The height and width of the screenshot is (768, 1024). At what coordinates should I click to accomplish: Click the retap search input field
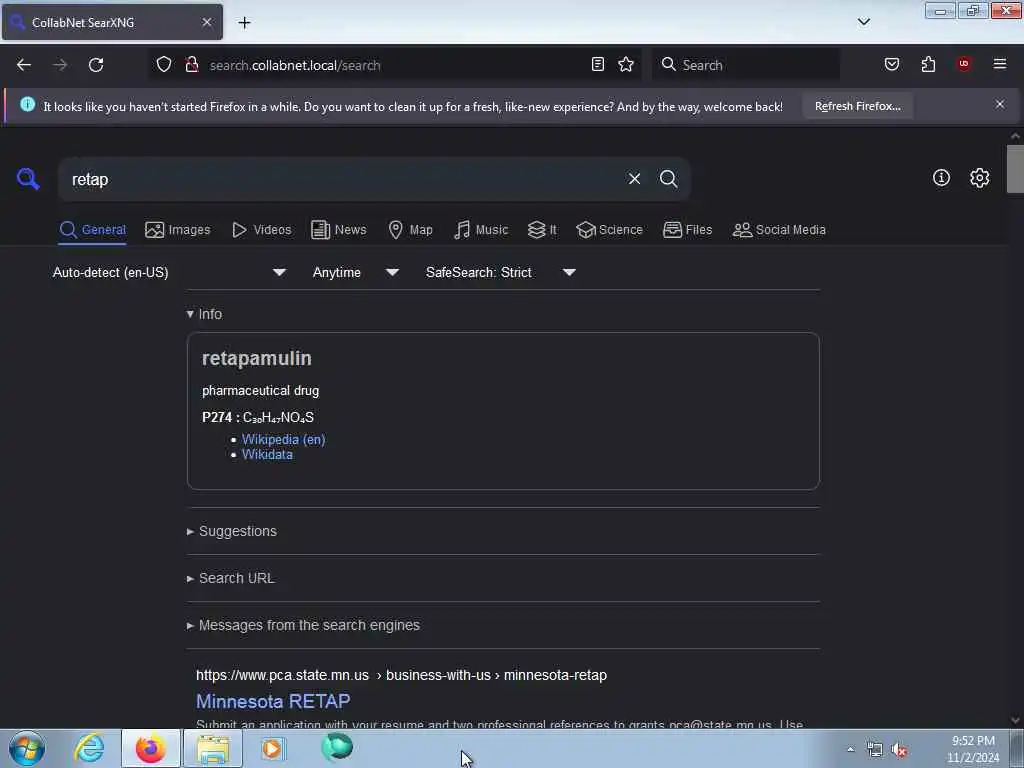(x=345, y=179)
